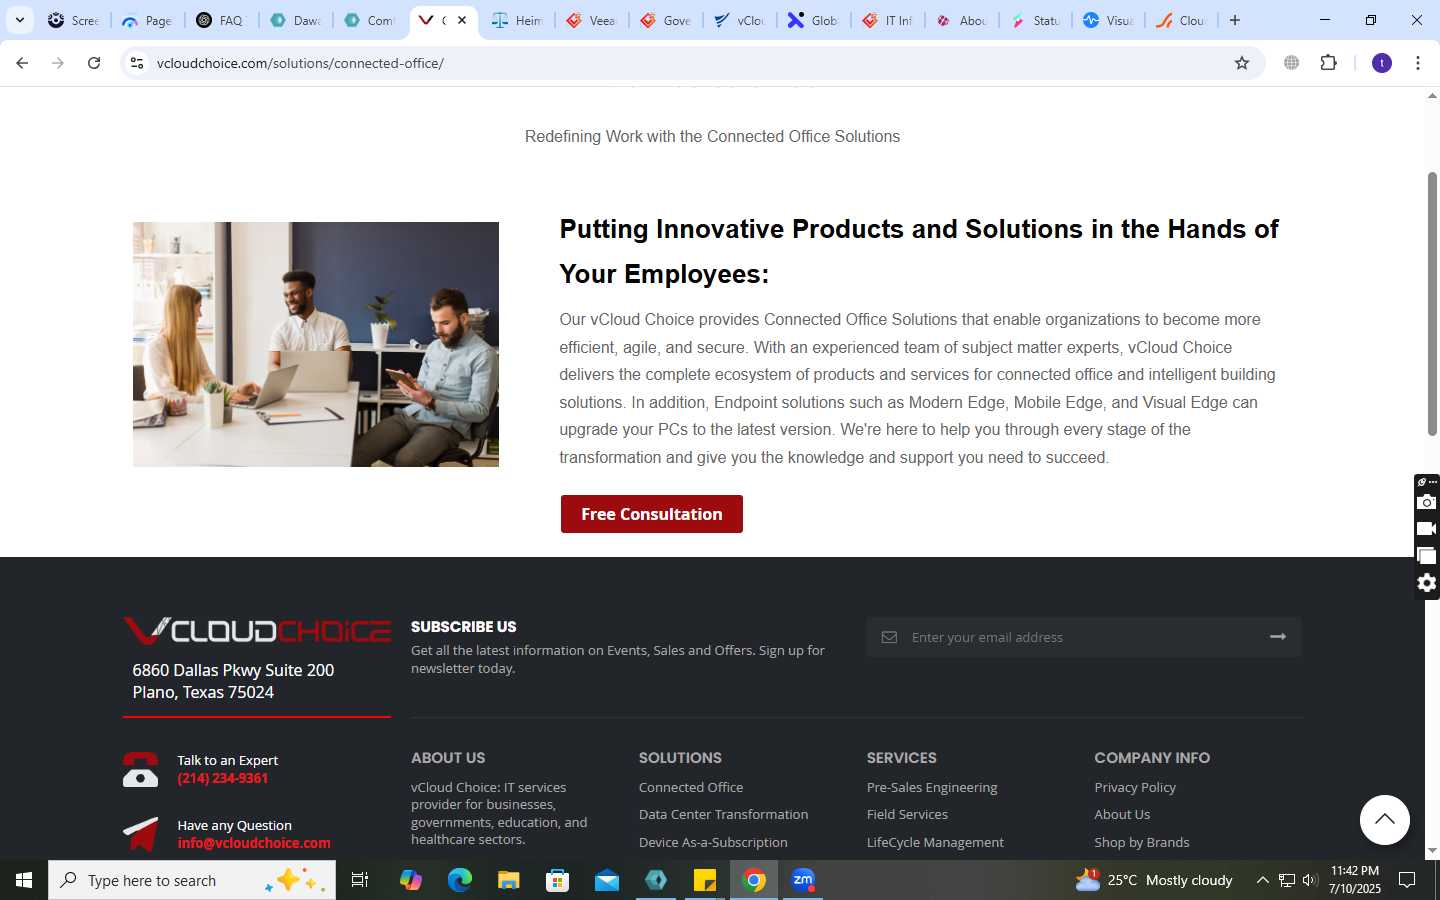Image resolution: width=1440 pixels, height=900 pixels.
Task: Click info@vcloudchoice.com email link
Action: [254, 843]
